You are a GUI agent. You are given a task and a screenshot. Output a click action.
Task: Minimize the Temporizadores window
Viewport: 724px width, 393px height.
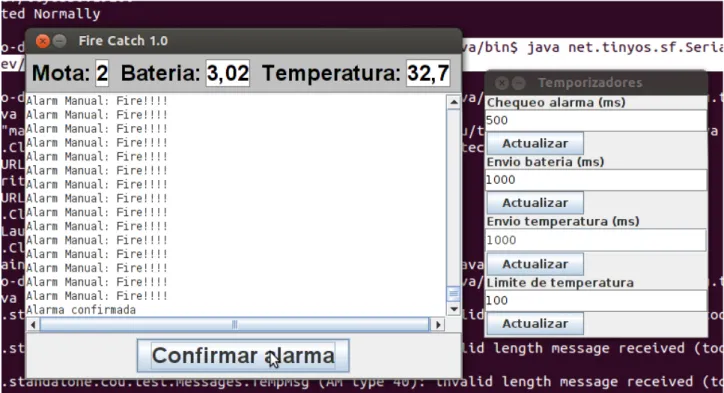click(x=519, y=83)
